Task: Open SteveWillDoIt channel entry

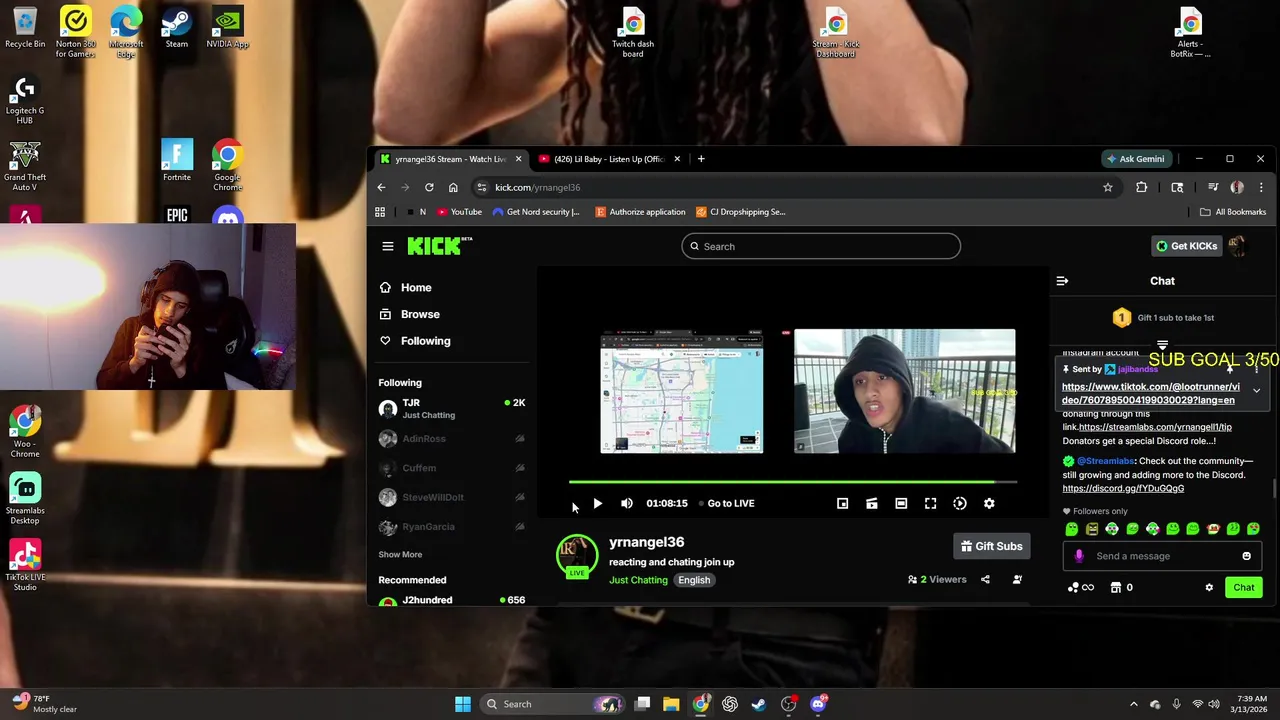Action: [x=452, y=497]
